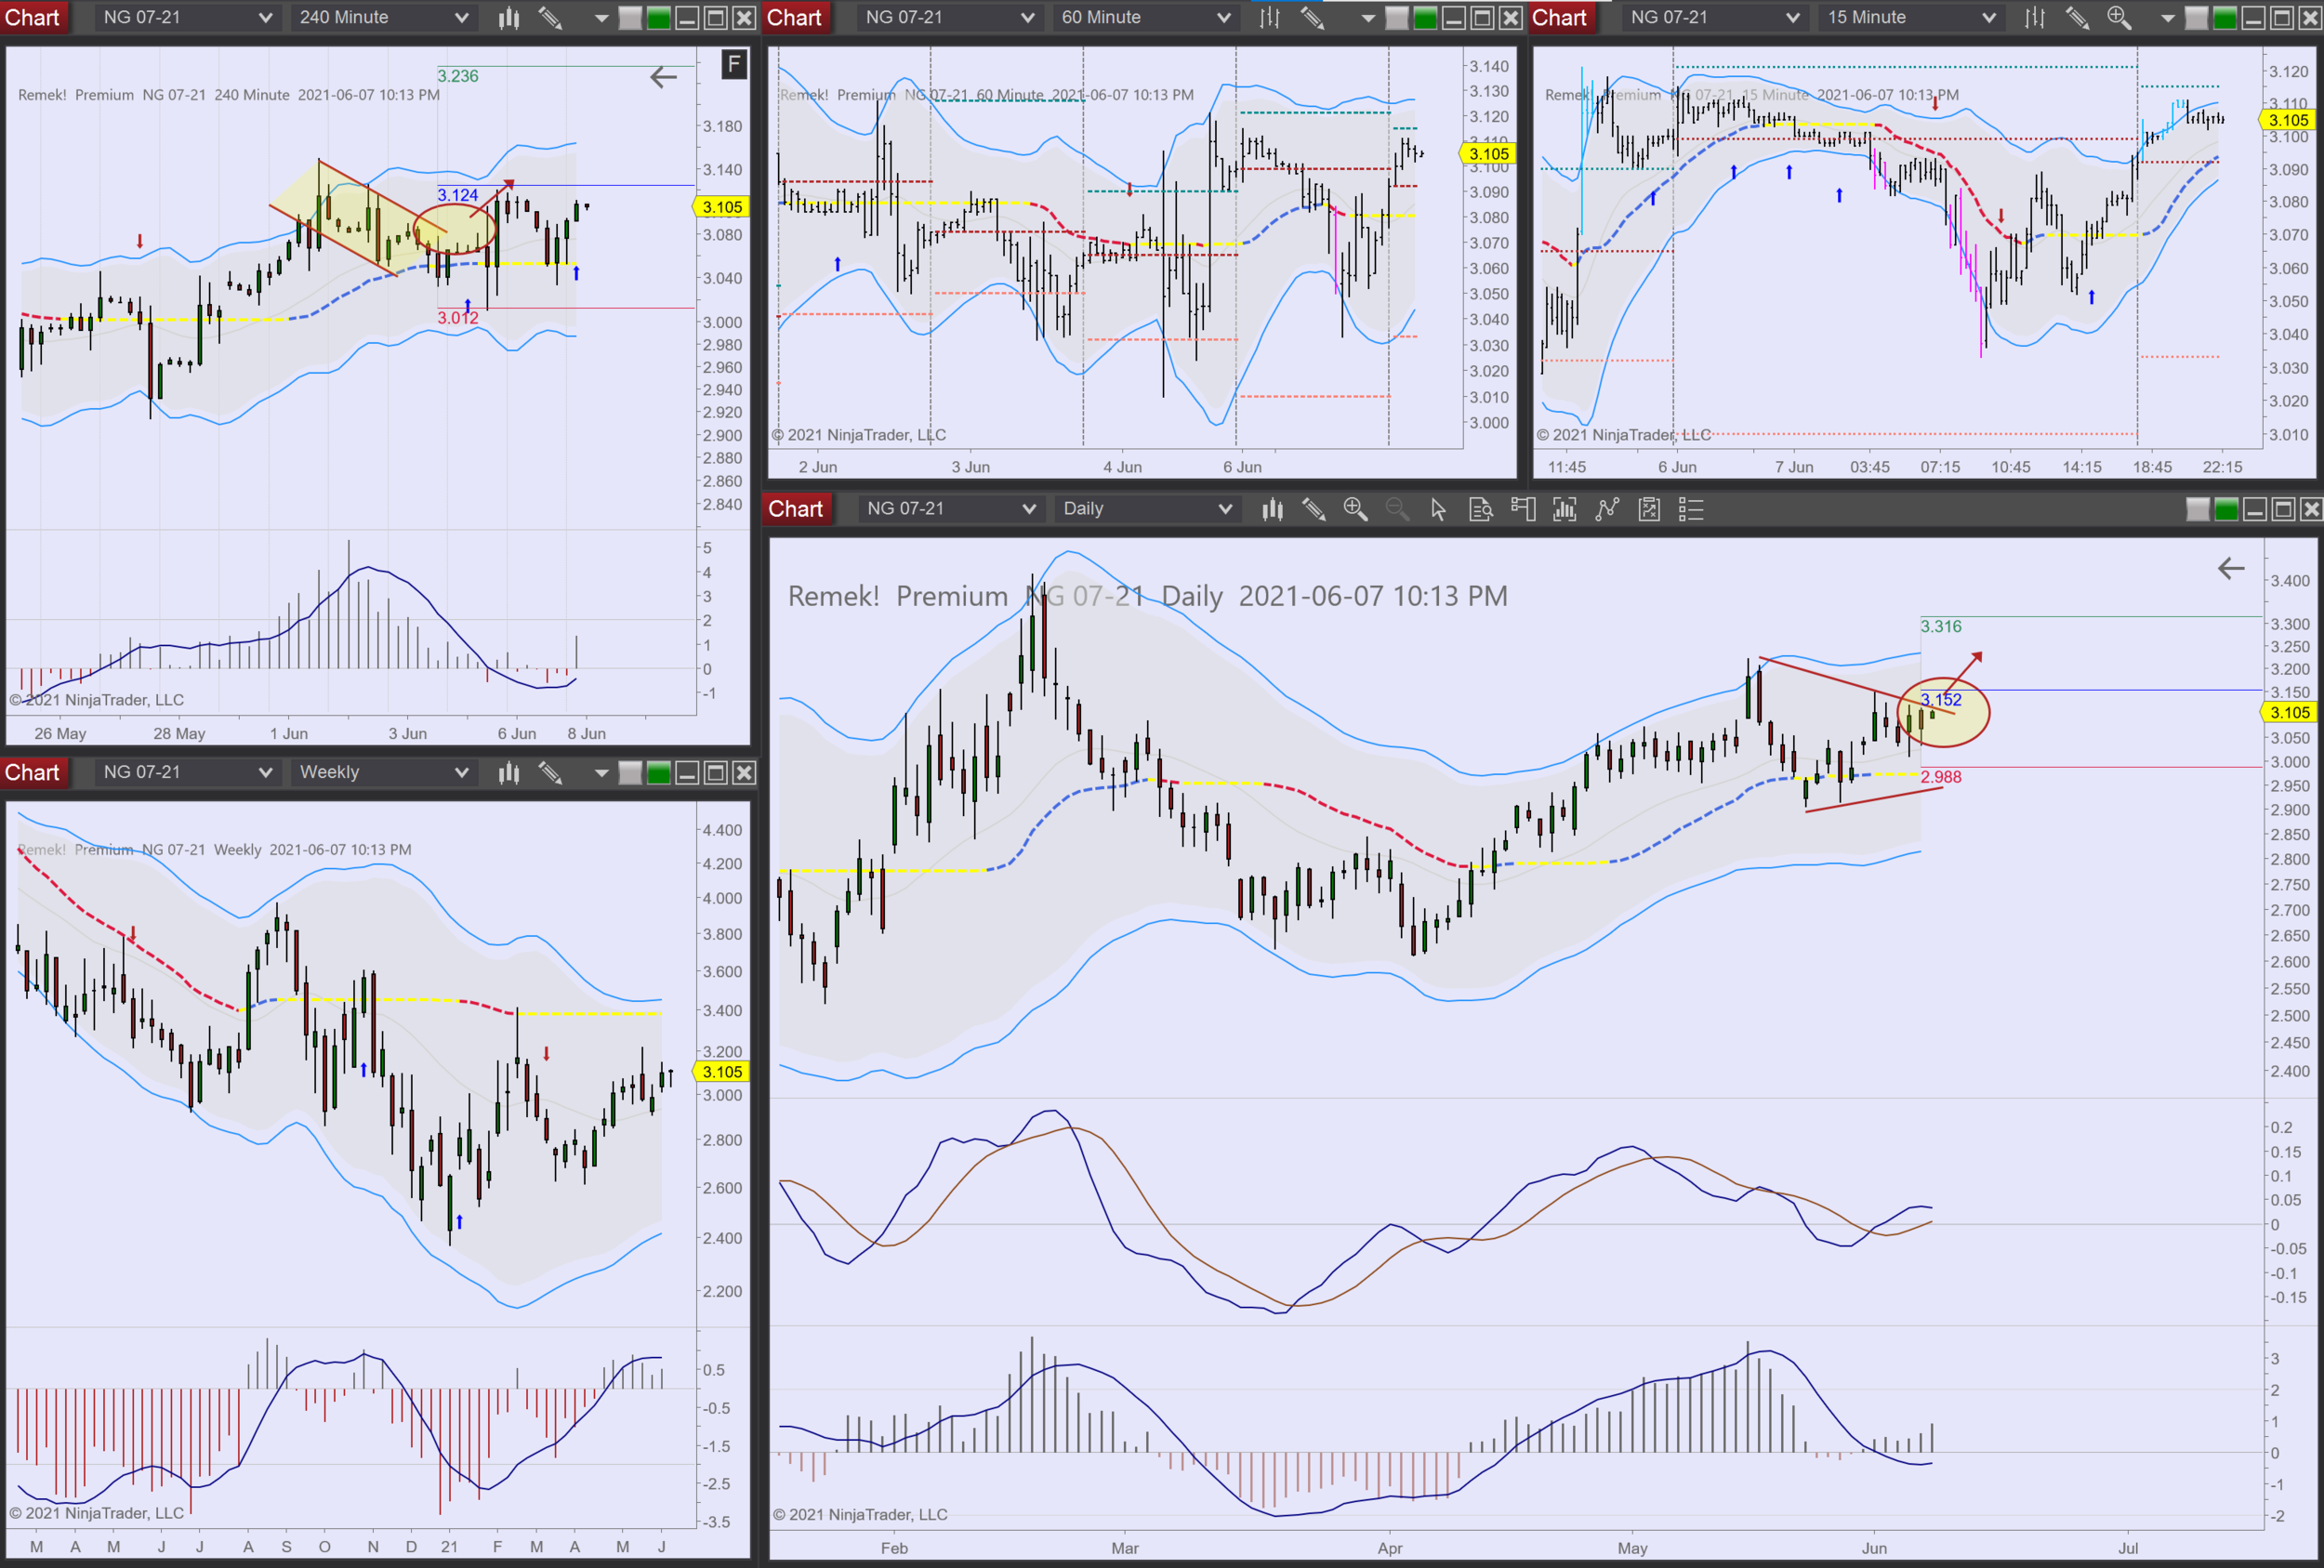Open bar type selector on Daily chart
Viewport: 2324px width, 1568px height.
pyautogui.click(x=1272, y=509)
